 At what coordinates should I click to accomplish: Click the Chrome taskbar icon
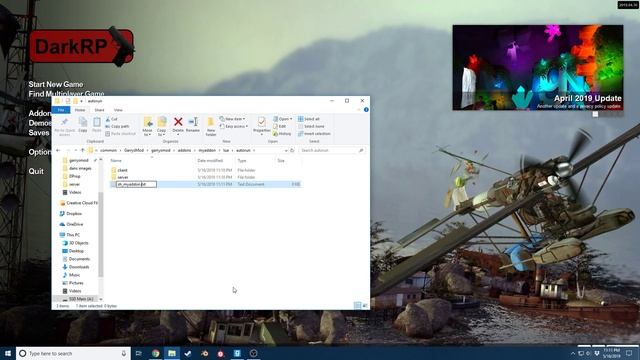click(156, 353)
